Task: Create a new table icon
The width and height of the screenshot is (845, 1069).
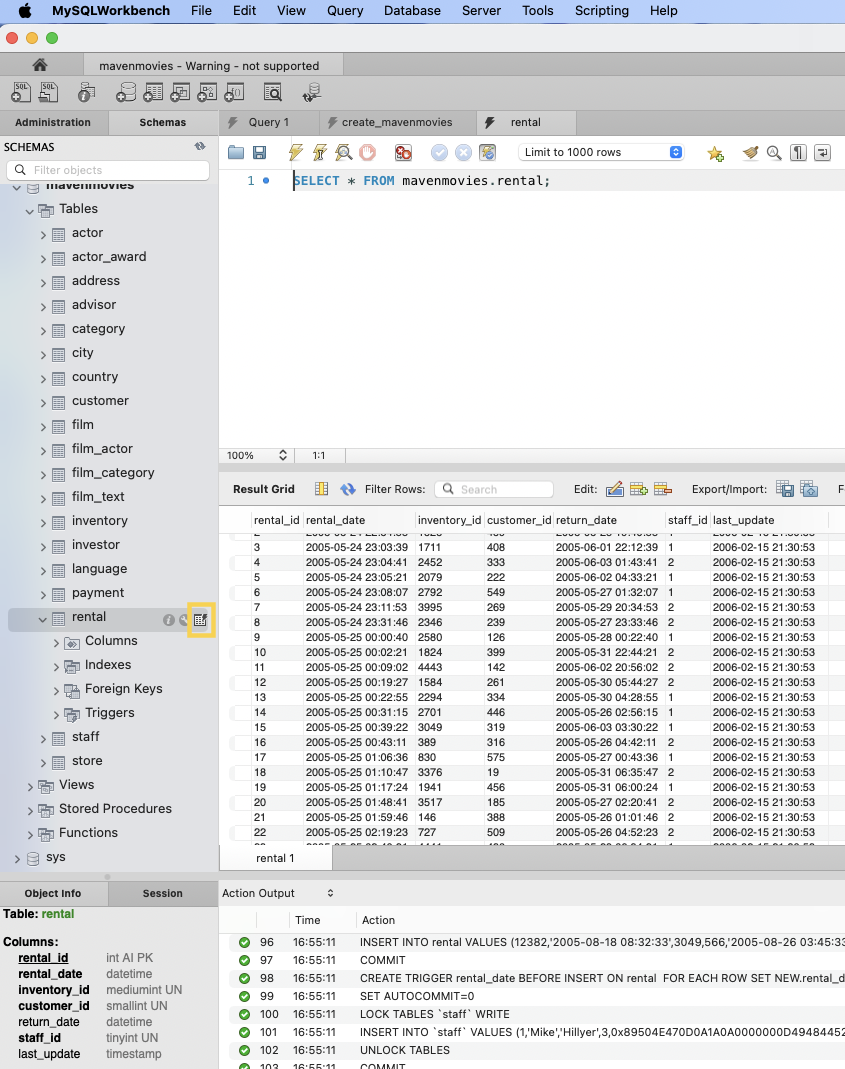Action: point(153,91)
